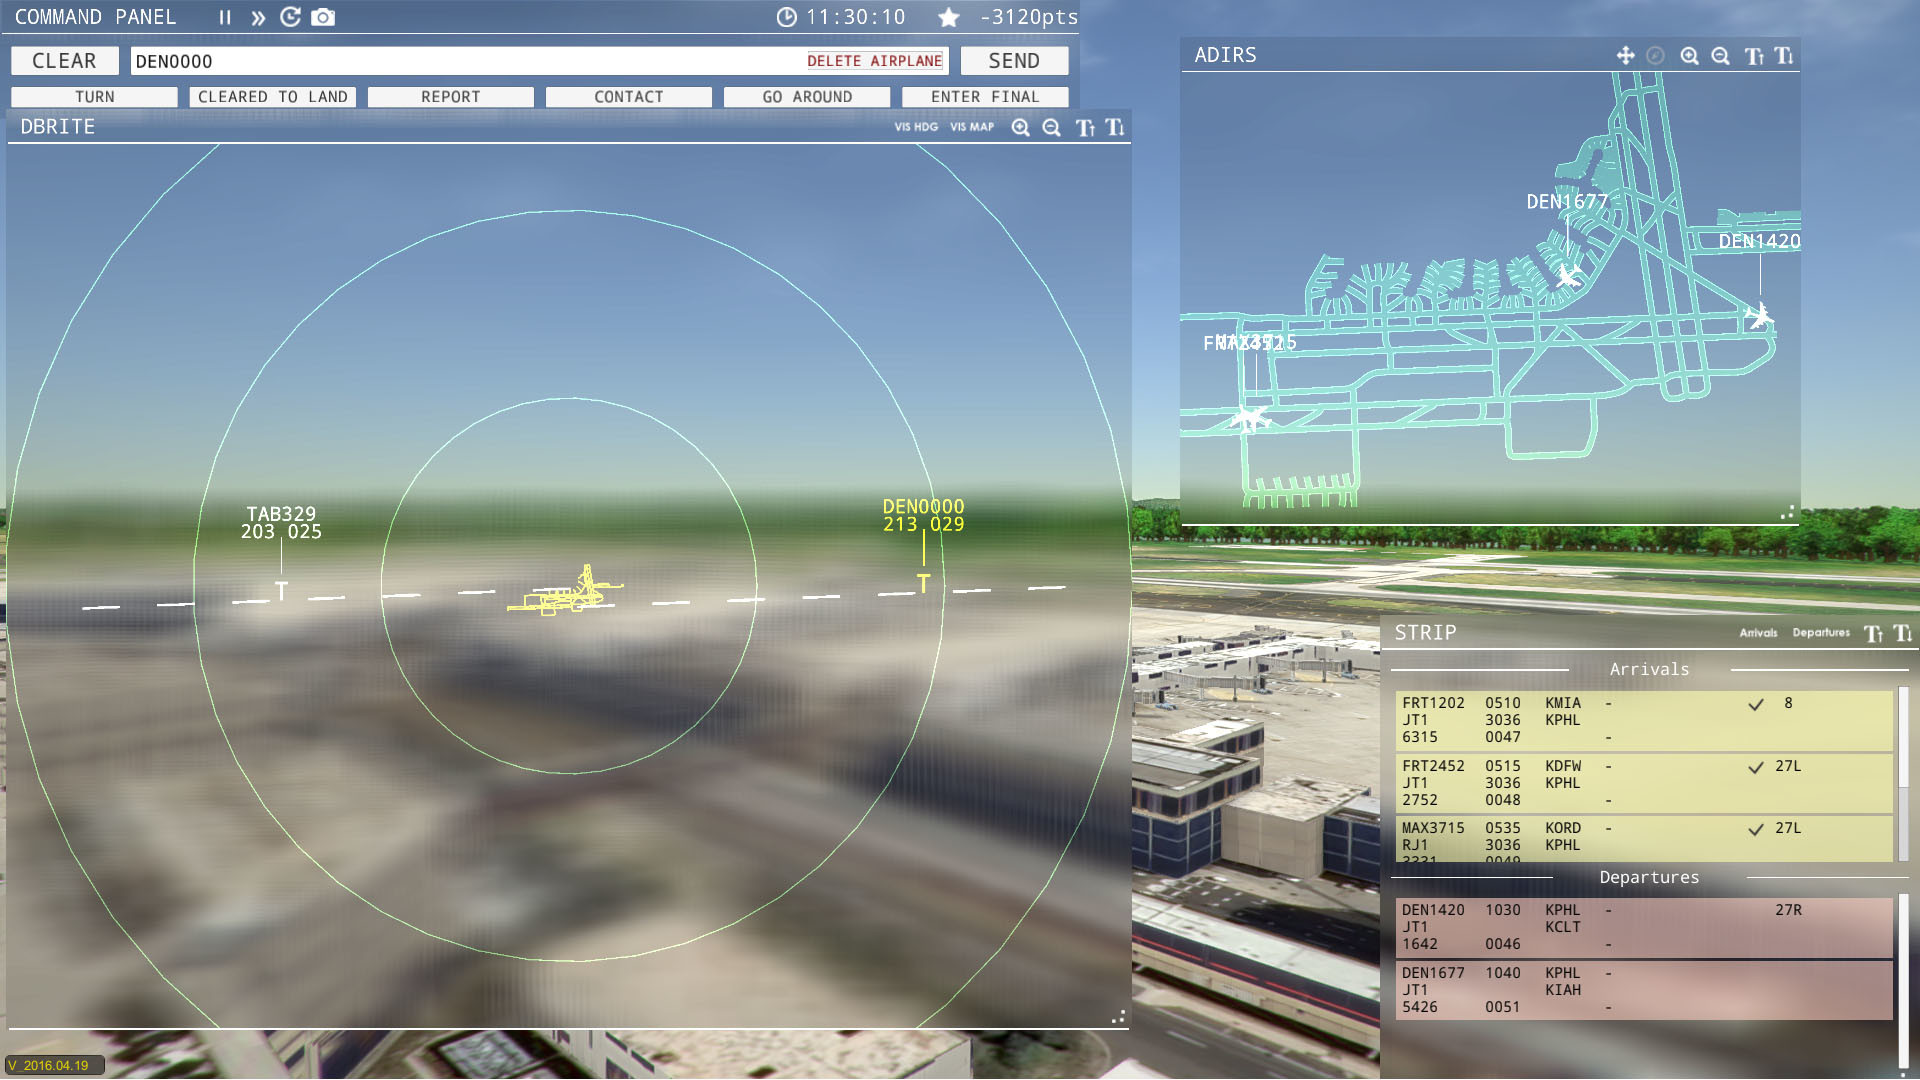The height and width of the screenshot is (1080, 1920).
Task: Switch to the Arrivals view in STRIP header
Action: [1758, 632]
